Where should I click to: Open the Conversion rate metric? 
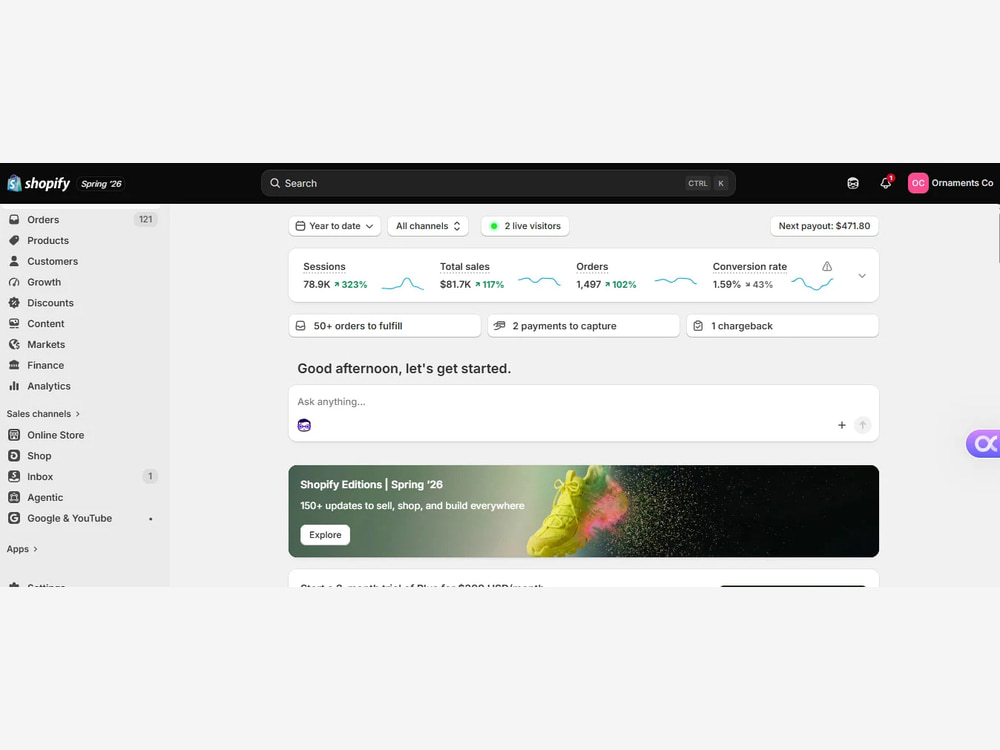(x=749, y=267)
